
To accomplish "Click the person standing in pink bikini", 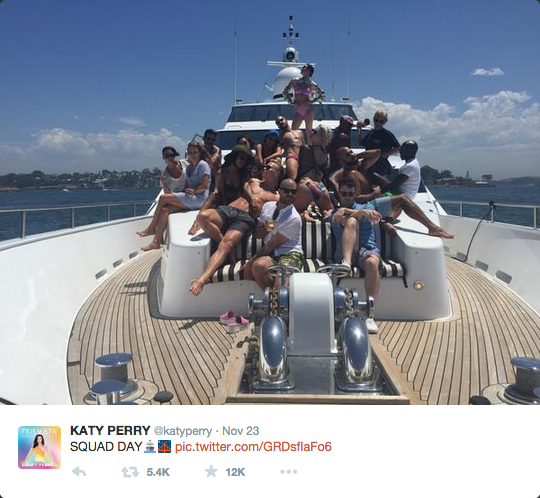I will (x=304, y=96).
